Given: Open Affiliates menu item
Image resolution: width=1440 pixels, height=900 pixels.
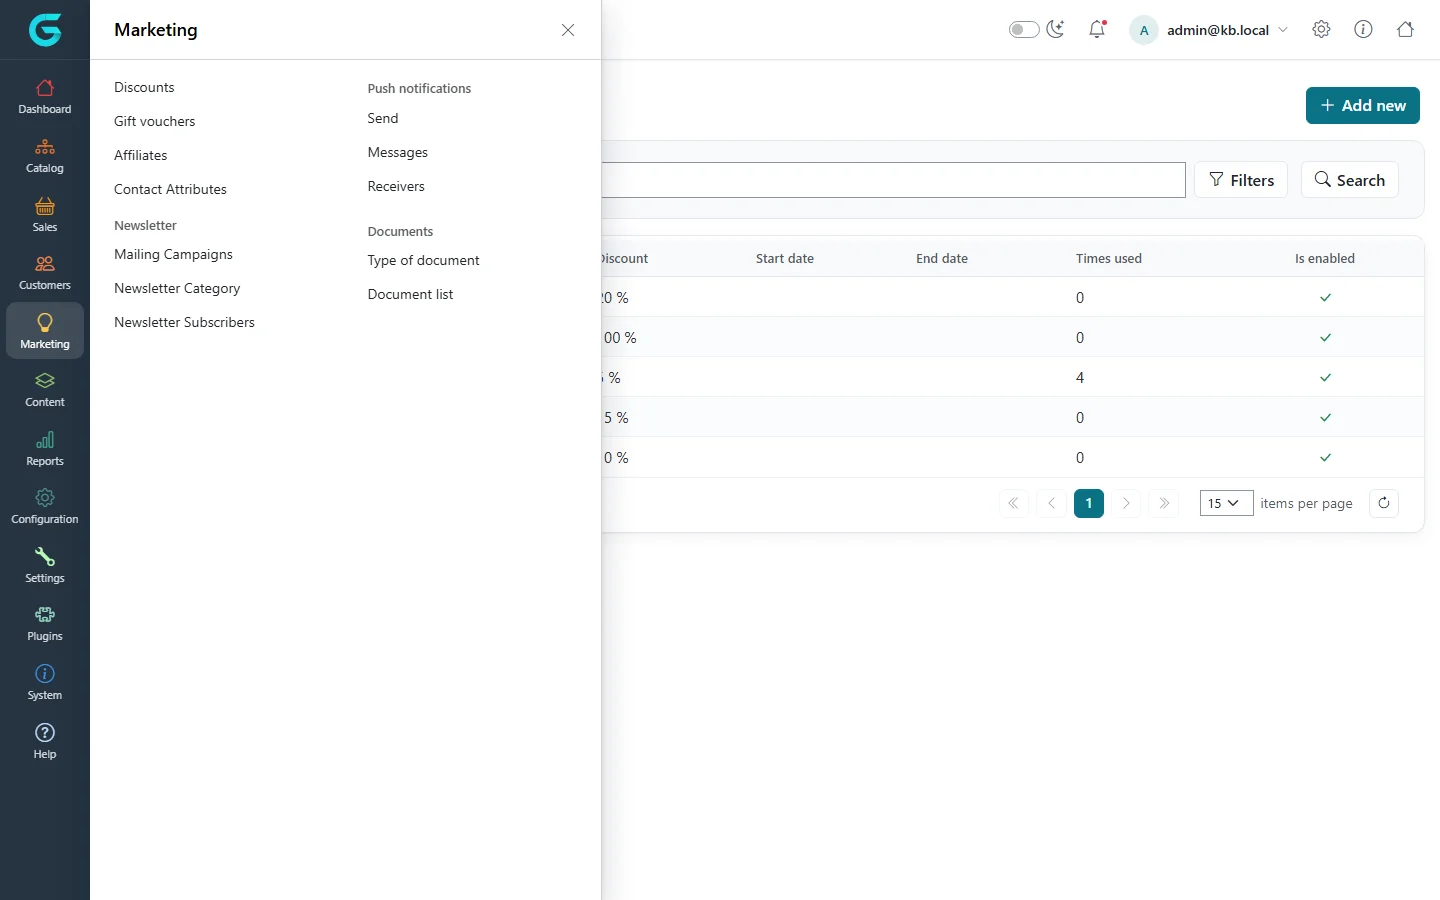Looking at the screenshot, I should tap(141, 155).
